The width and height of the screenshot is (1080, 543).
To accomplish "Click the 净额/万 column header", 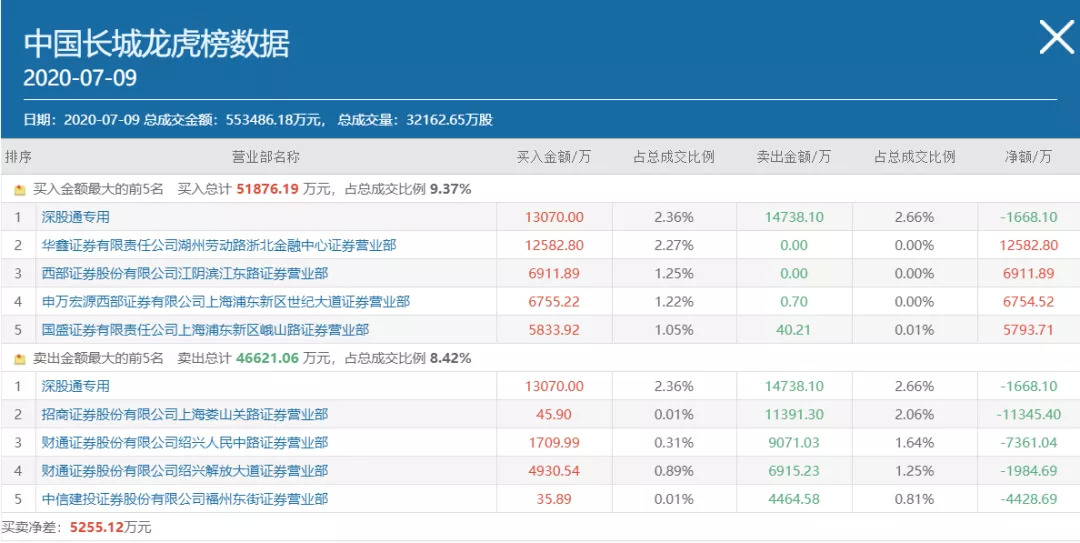I will click(x=1028, y=157).
